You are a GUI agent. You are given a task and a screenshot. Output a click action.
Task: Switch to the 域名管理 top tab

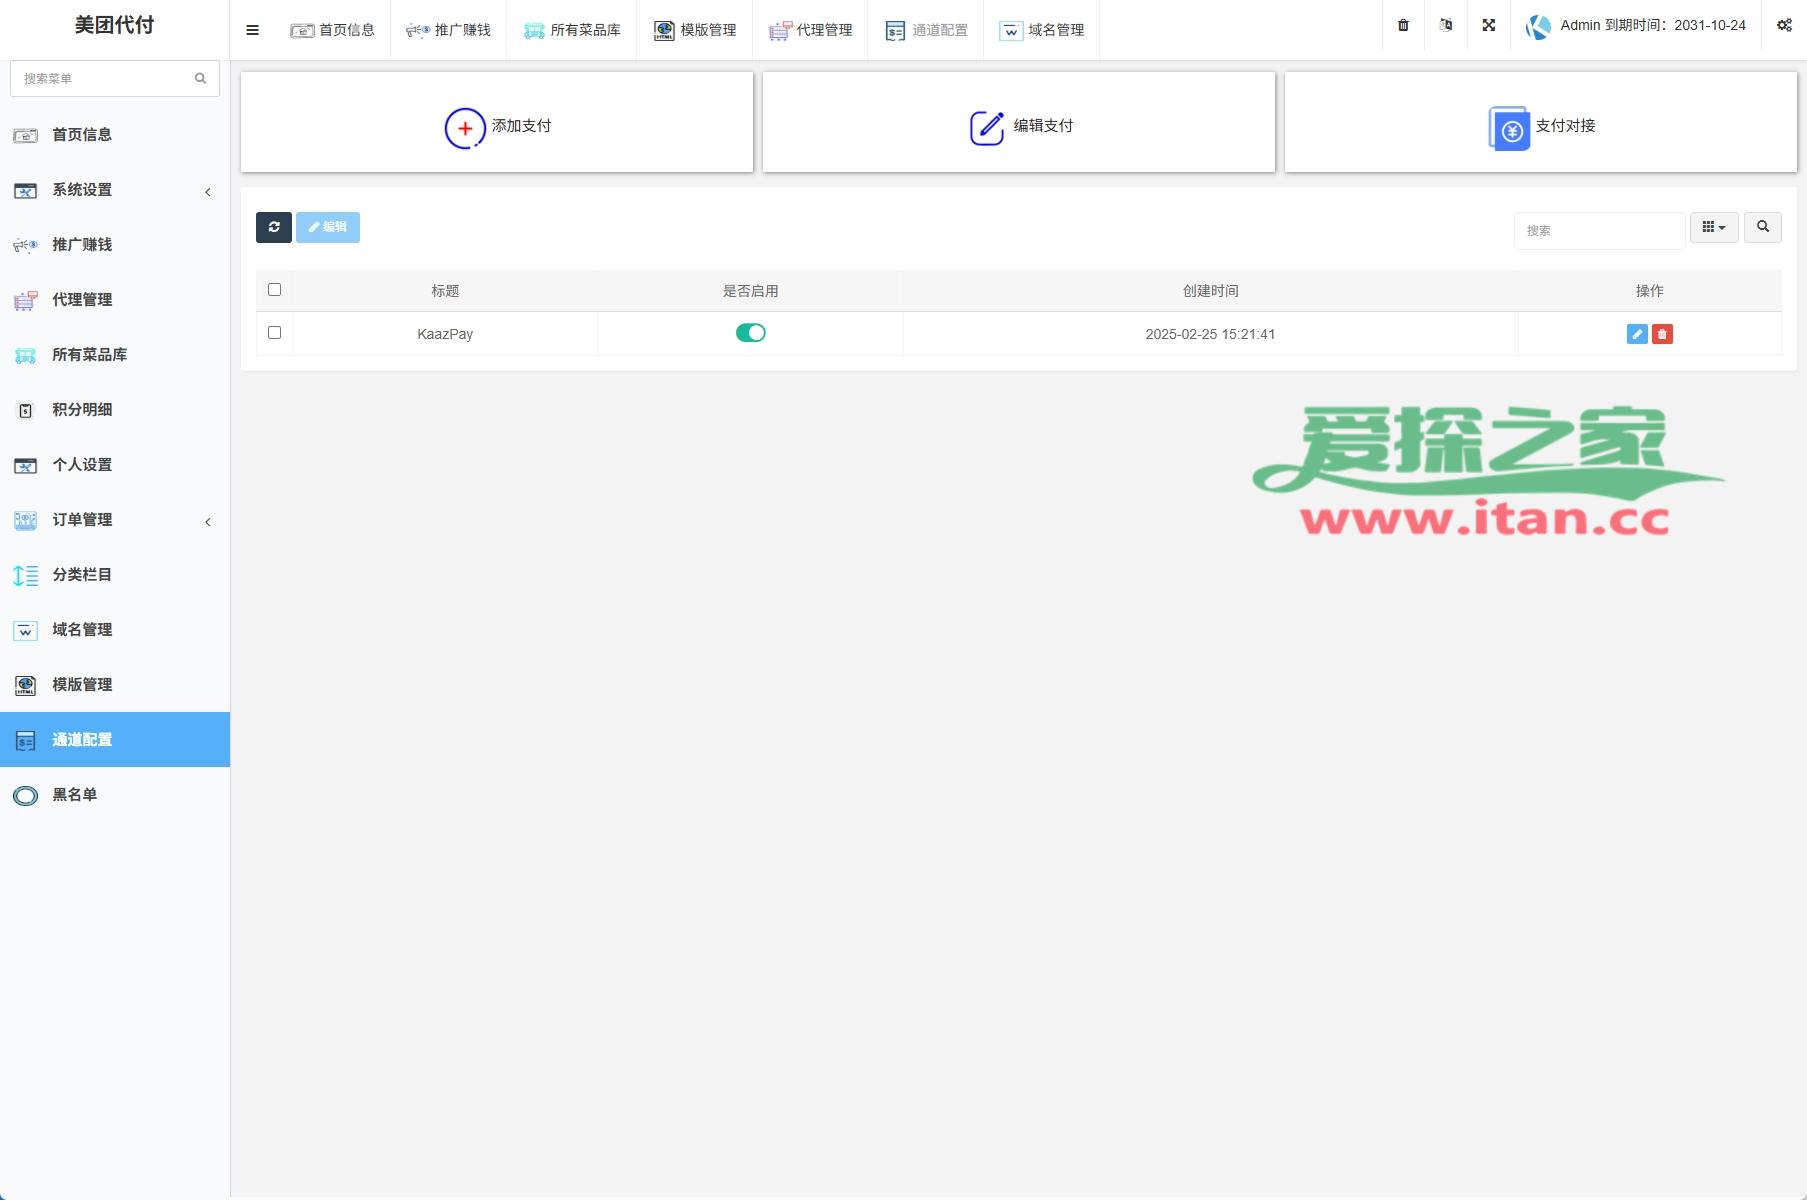1041,30
